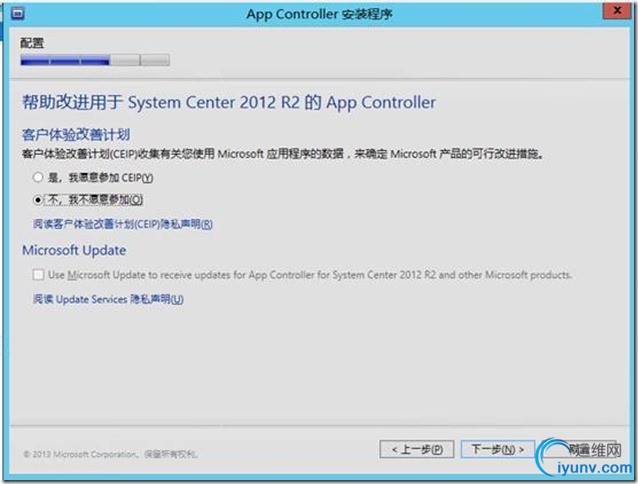This screenshot has width=638, height=484.
Task: Go back with the 上一步 button
Action: click(x=417, y=449)
